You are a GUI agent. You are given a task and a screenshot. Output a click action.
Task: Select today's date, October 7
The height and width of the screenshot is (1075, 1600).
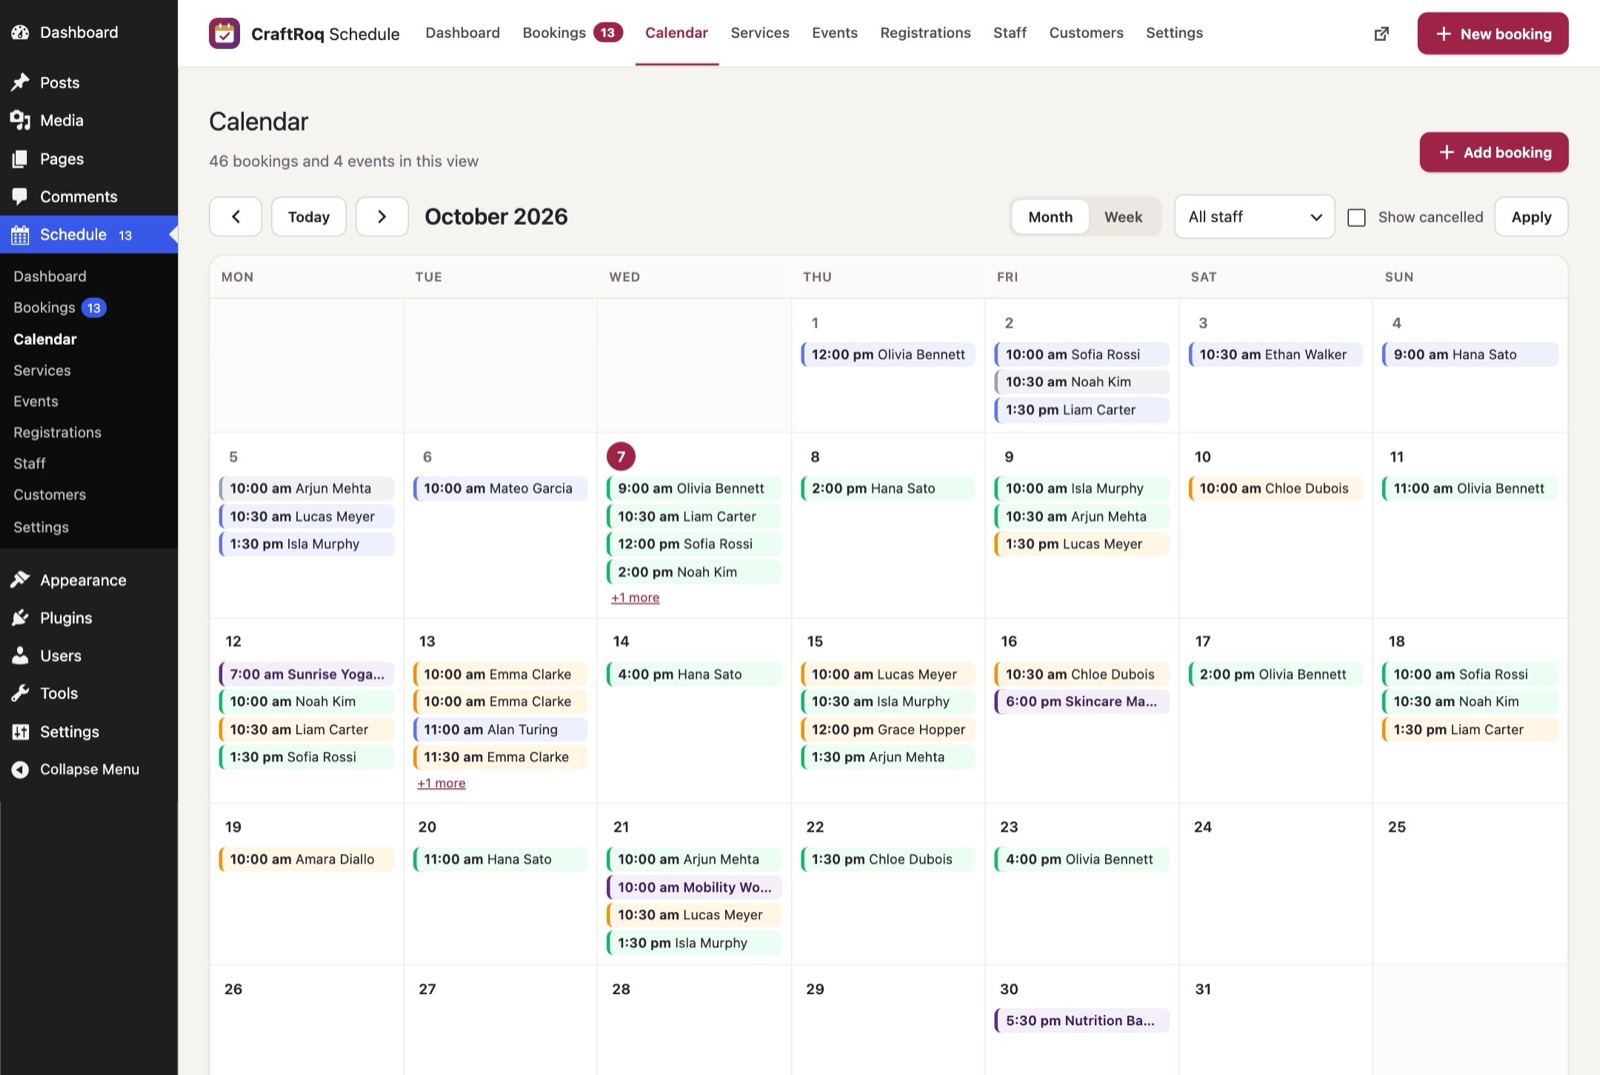621,457
